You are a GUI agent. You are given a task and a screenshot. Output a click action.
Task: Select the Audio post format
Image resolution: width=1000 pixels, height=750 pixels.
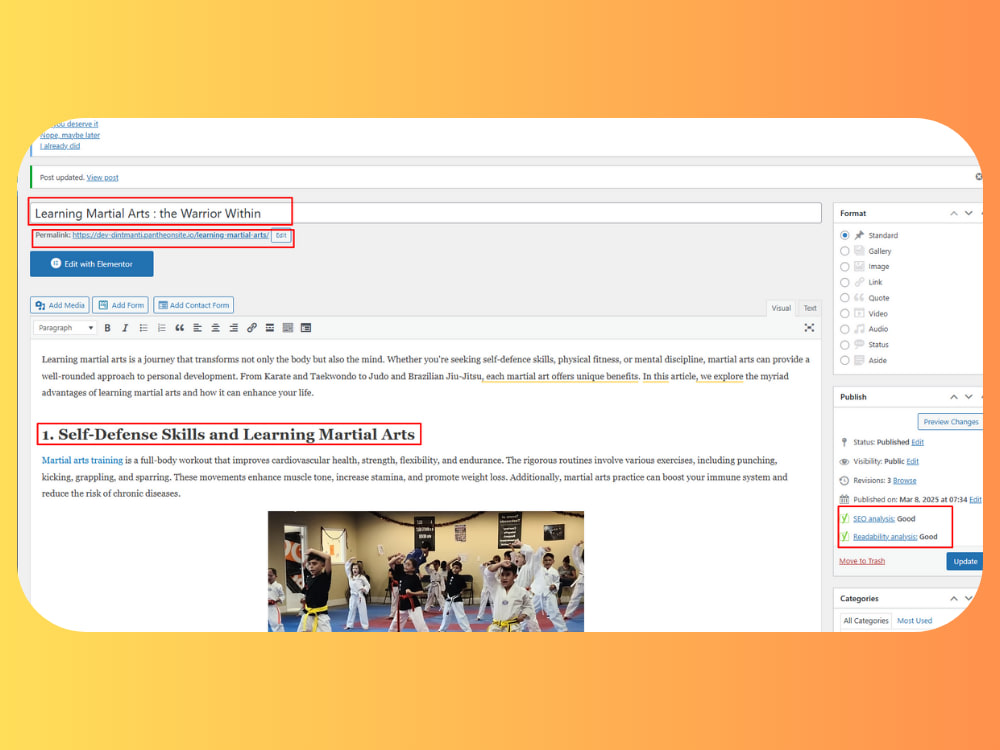pos(844,329)
